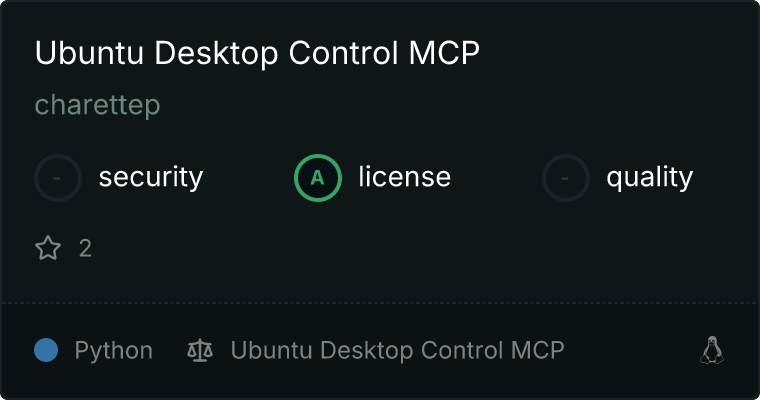Click the letter A inside green ring
760x400 pixels.
[x=317, y=178]
